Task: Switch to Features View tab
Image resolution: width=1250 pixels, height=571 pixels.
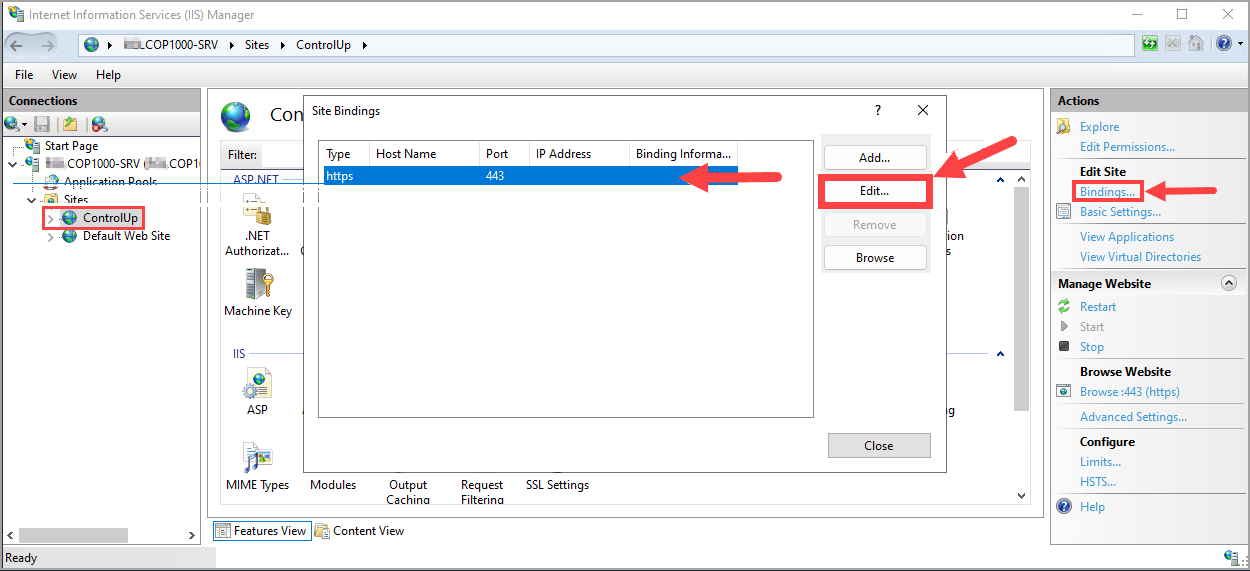Action: pyautogui.click(x=260, y=531)
